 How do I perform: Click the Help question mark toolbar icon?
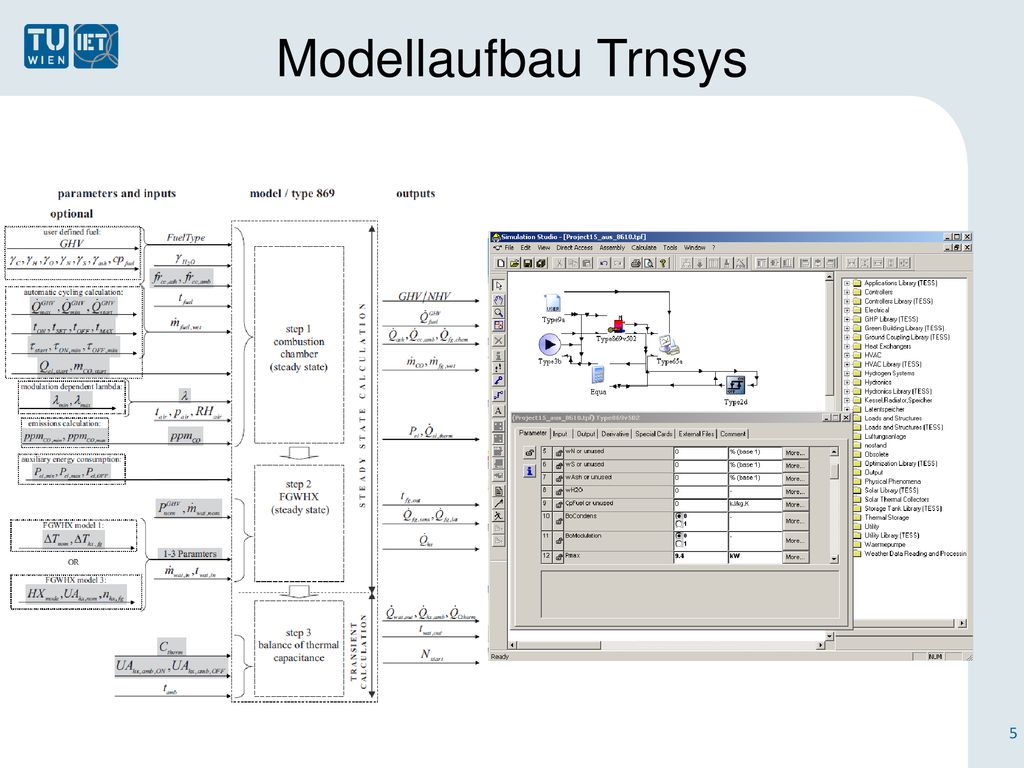663,263
